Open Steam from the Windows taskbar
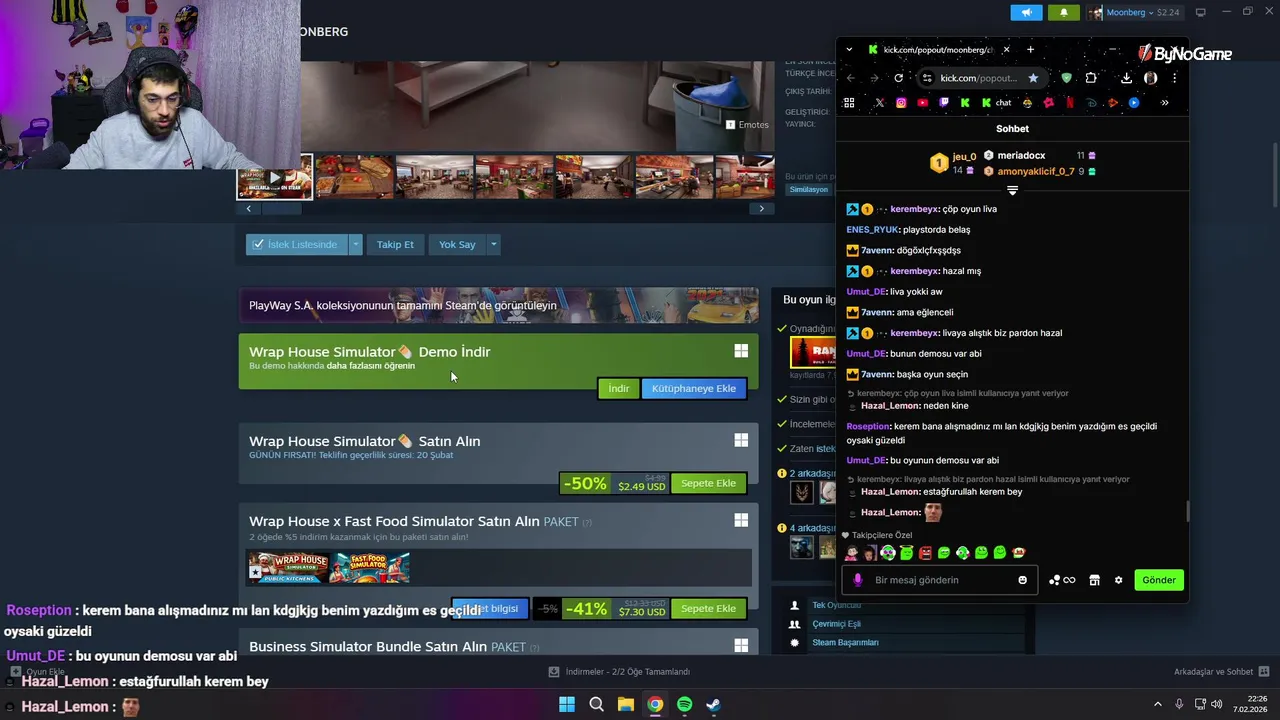The image size is (1280, 720). [713, 704]
